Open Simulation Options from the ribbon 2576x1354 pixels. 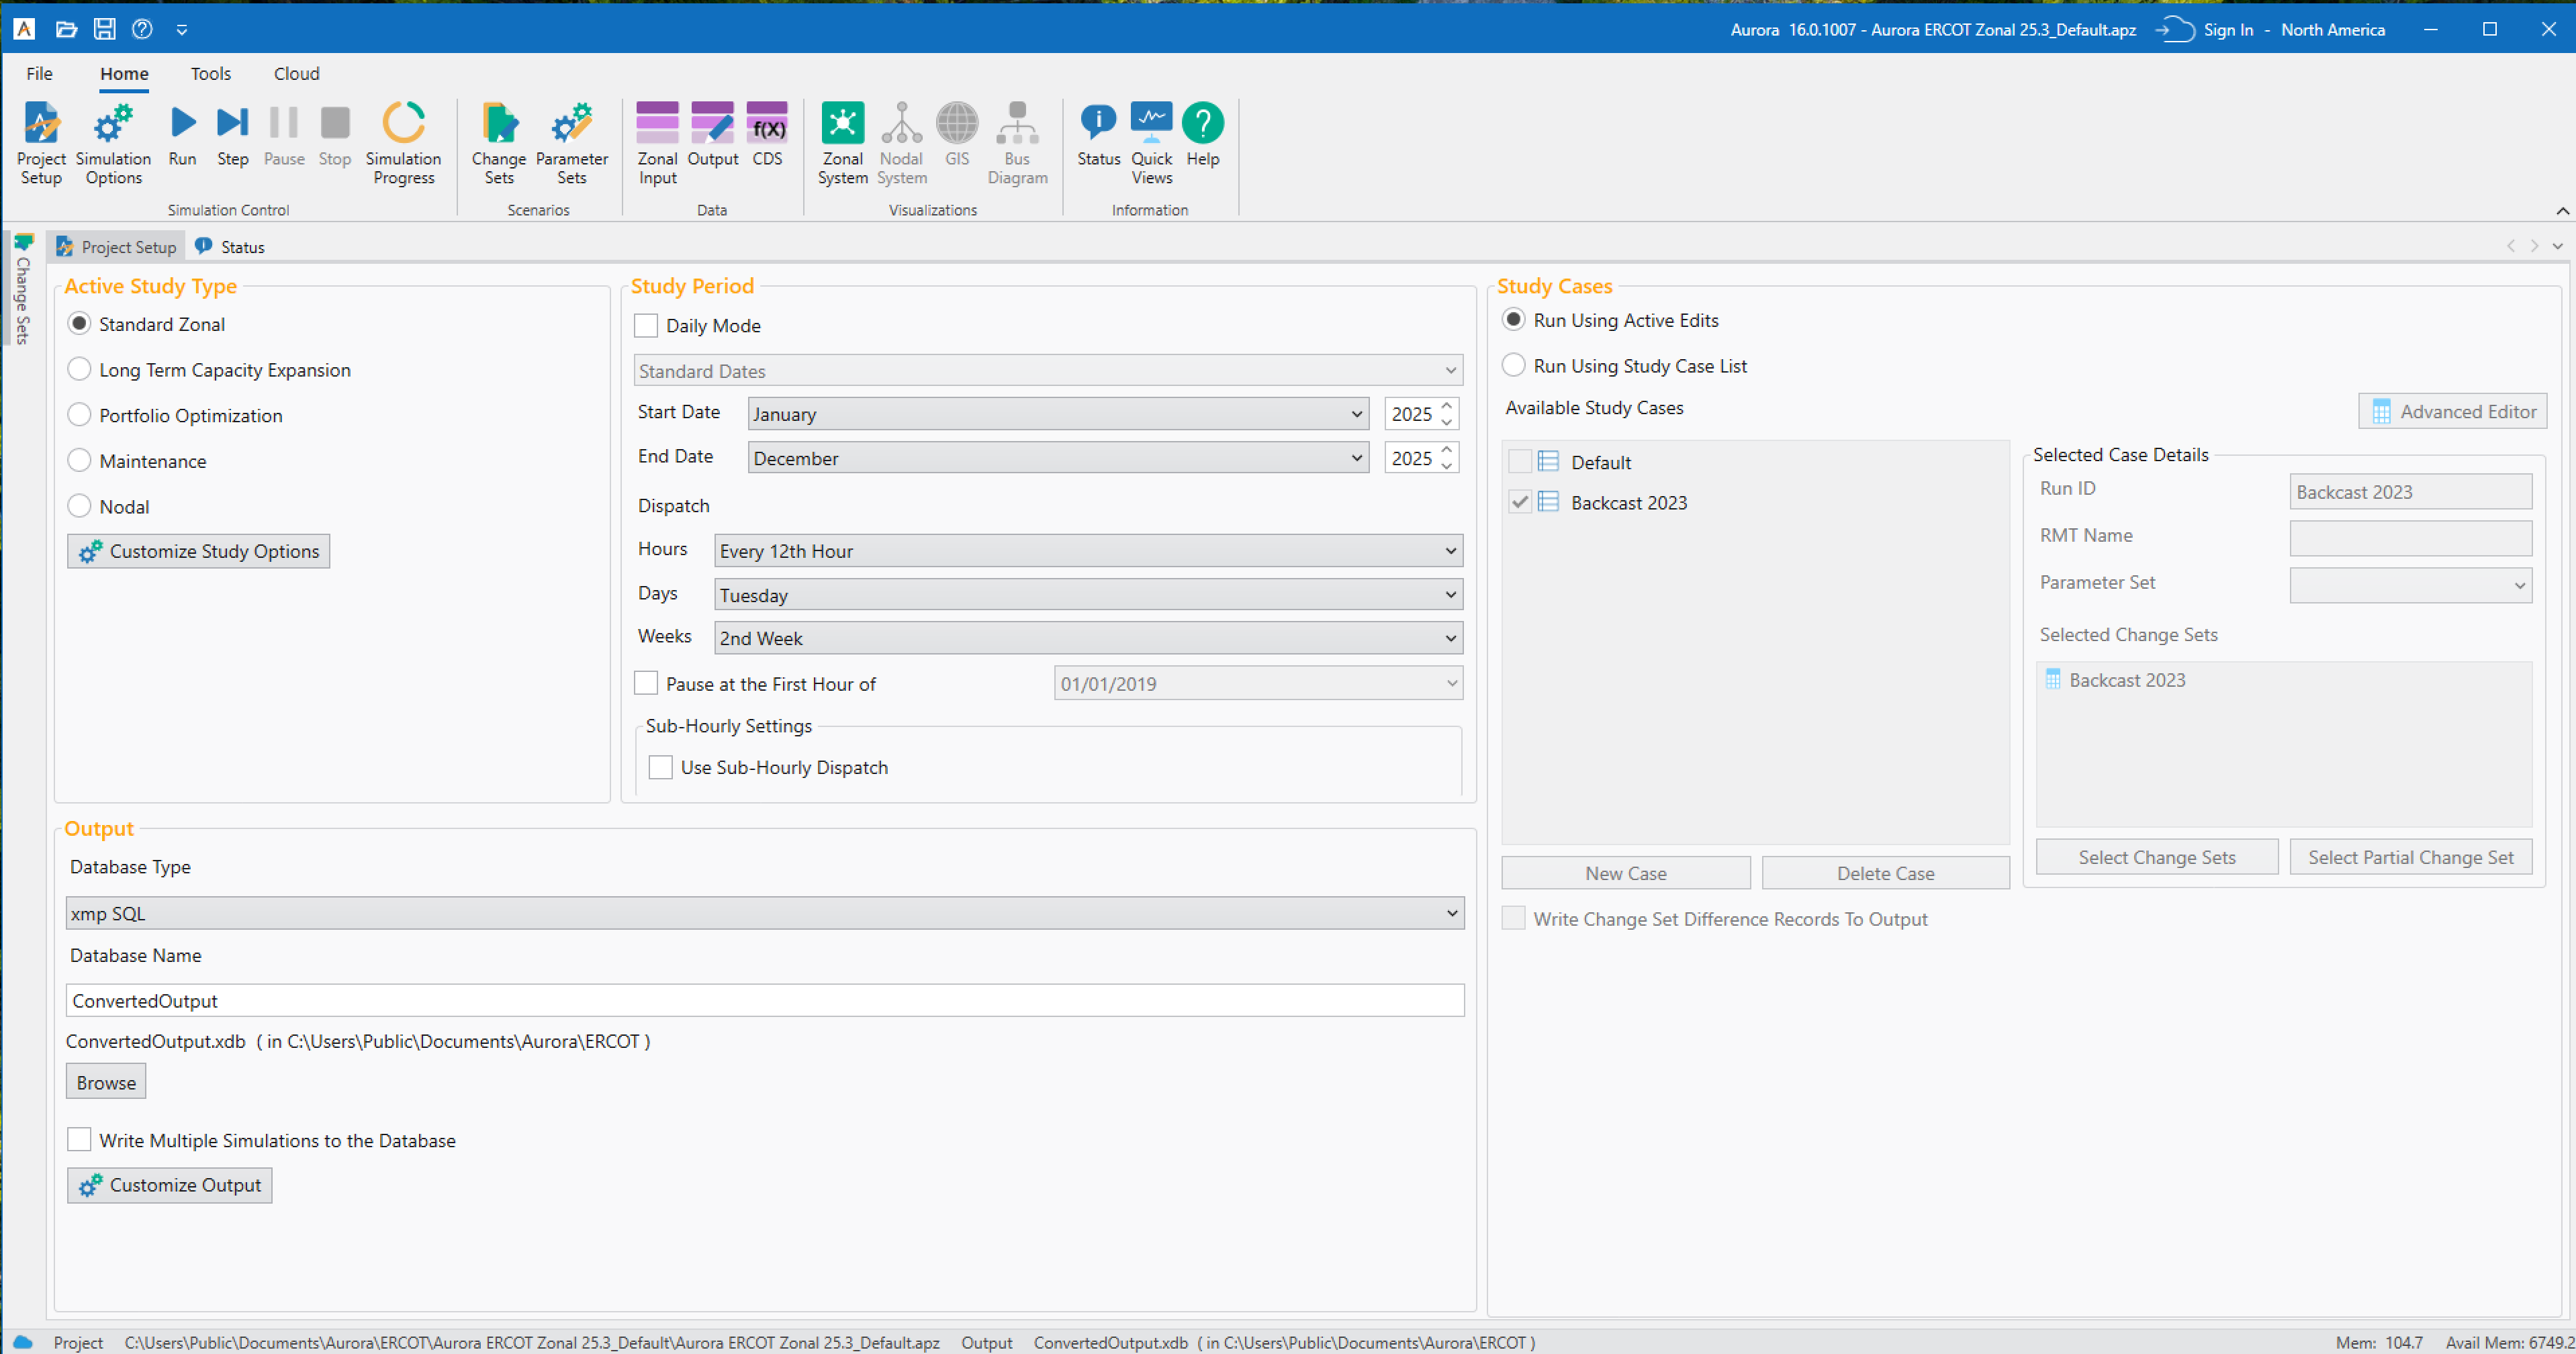113,143
